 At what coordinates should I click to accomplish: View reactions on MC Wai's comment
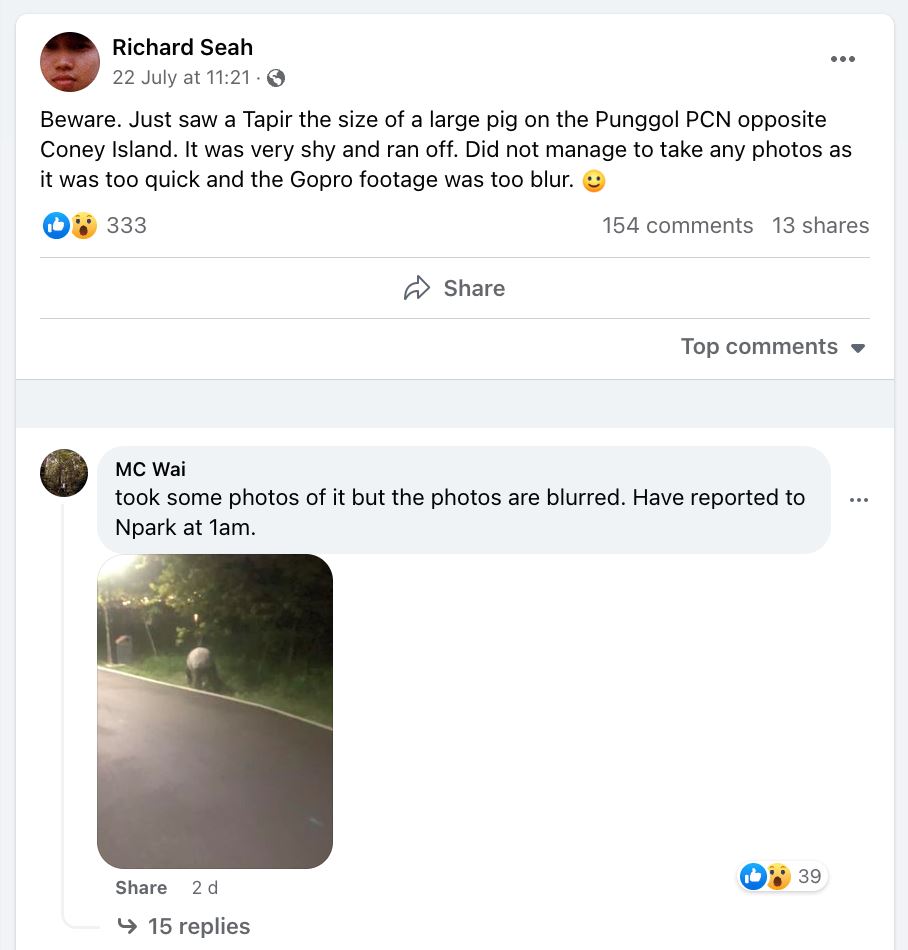[x=782, y=877]
